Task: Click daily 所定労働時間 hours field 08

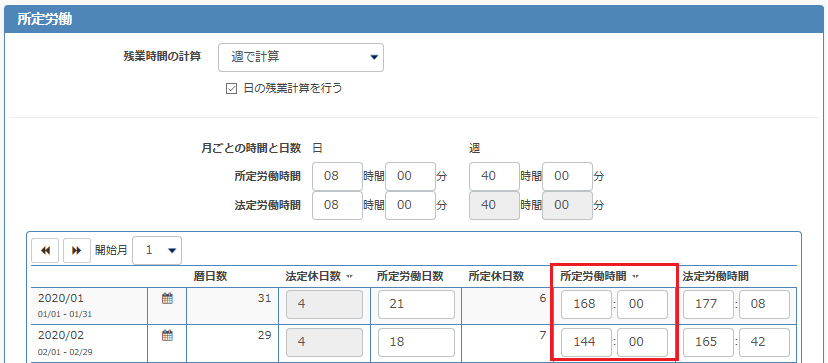Action: (337, 176)
